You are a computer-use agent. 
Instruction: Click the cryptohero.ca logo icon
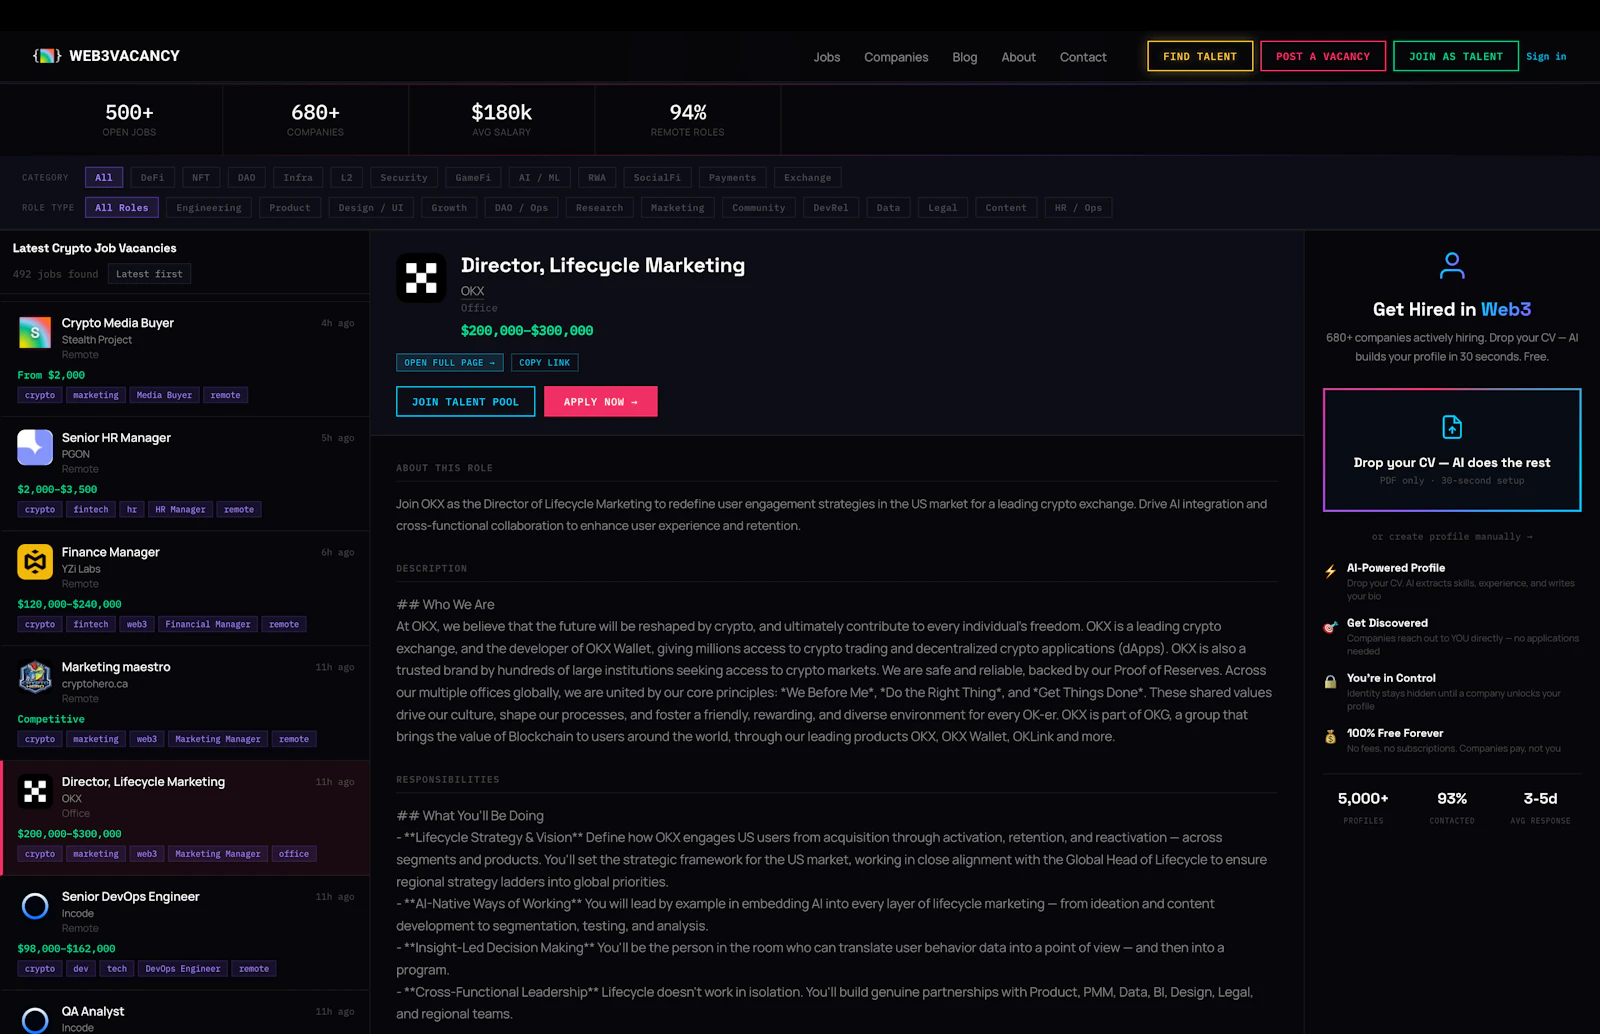point(35,677)
